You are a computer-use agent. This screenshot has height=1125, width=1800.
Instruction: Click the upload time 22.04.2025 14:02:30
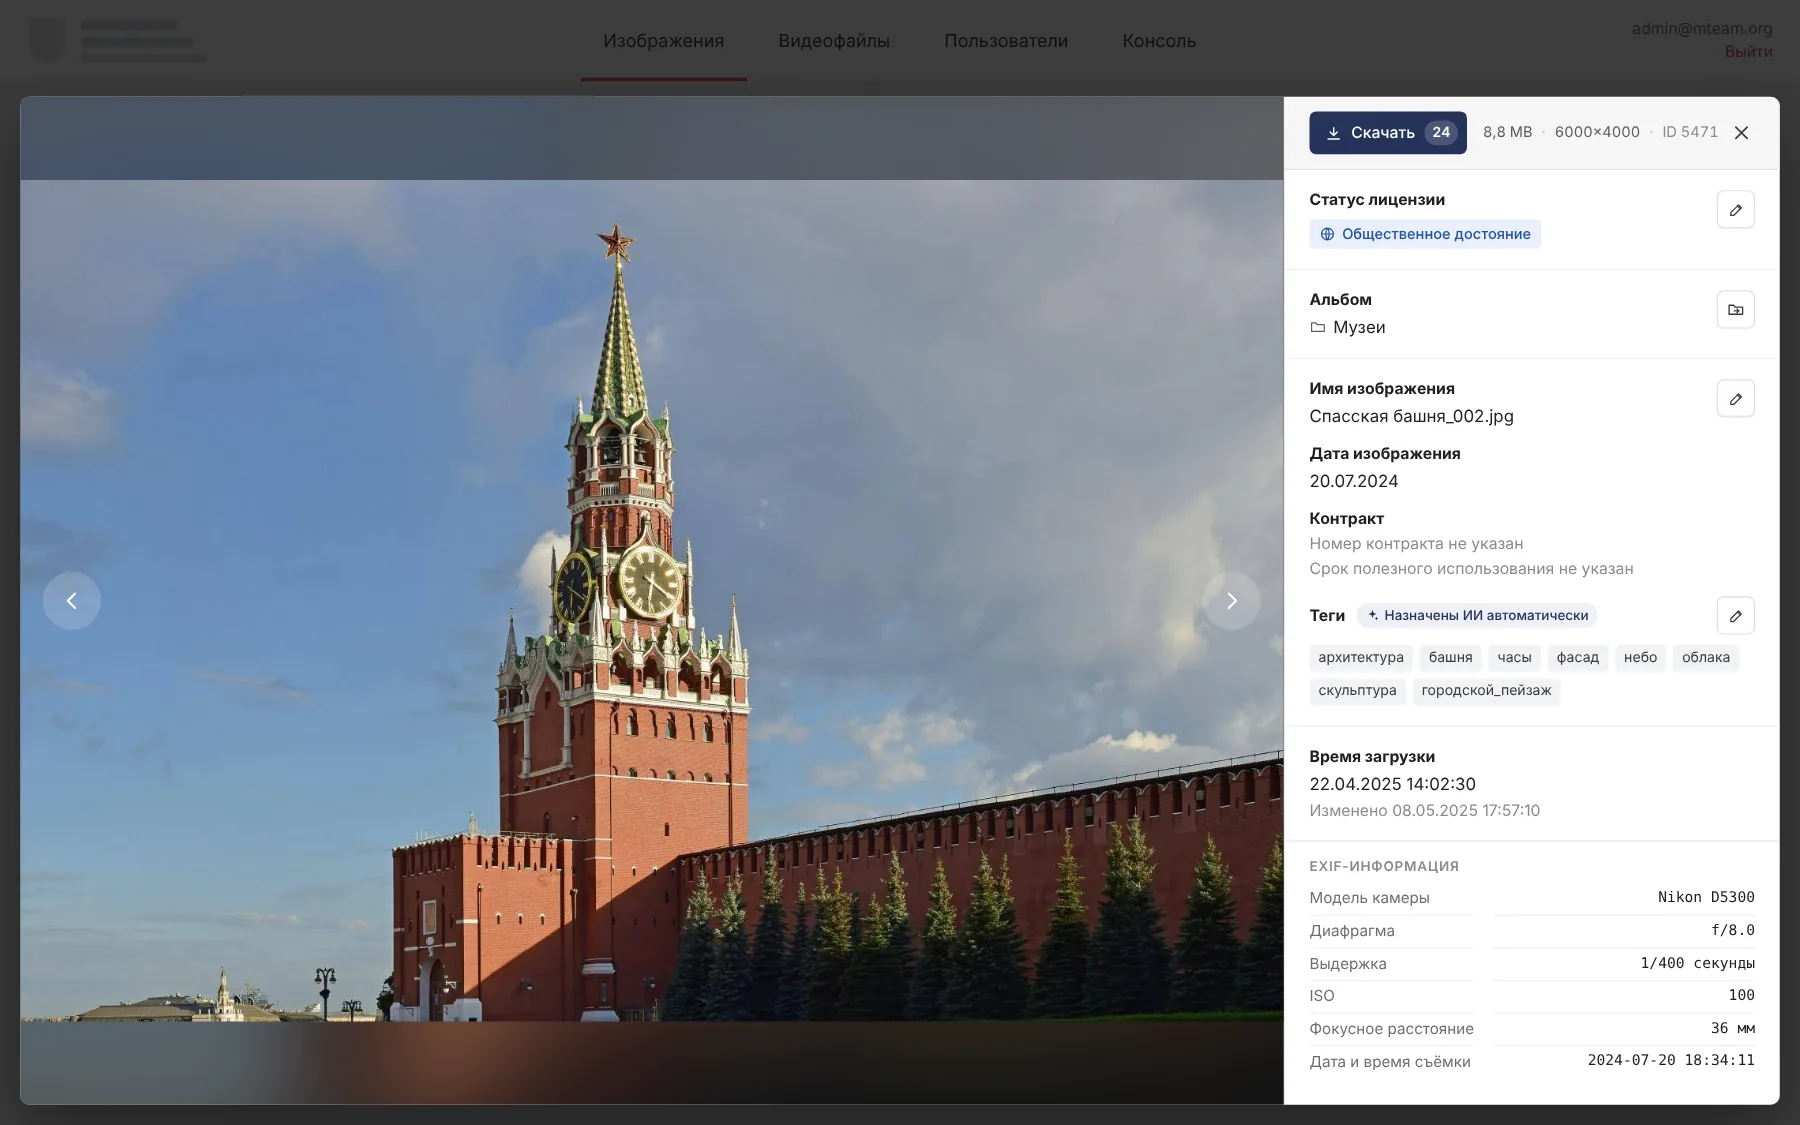(1392, 785)
